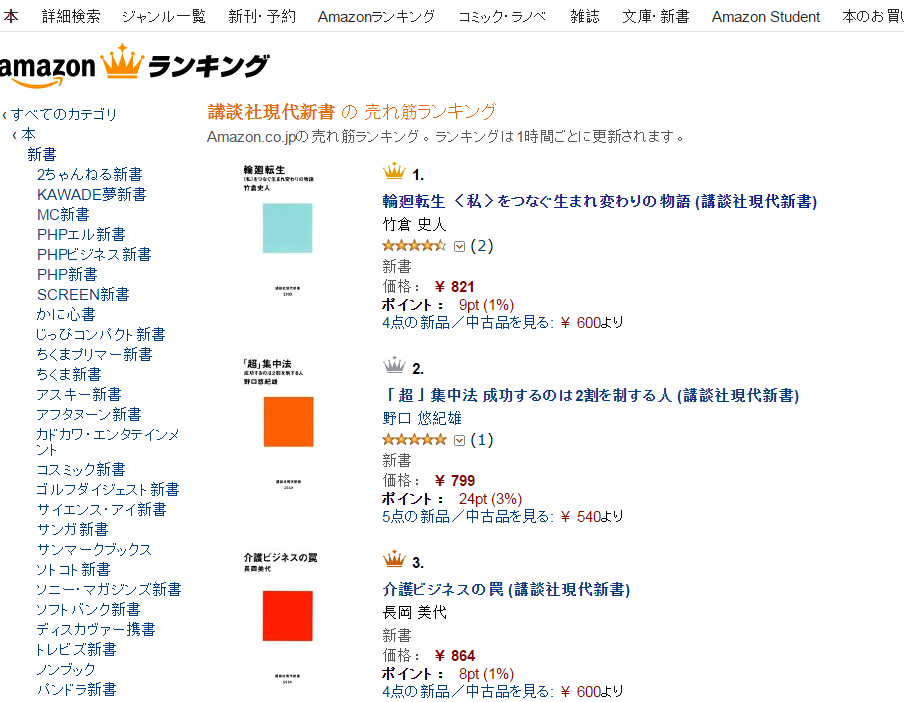Viewport: 904px width, 702px height.
Task: Open author 野口 悠紀雄 link
Action: coord(422,418)
